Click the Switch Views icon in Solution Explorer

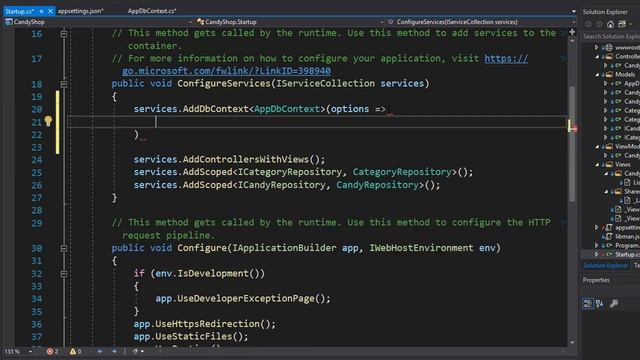click(x=622, y=24)
